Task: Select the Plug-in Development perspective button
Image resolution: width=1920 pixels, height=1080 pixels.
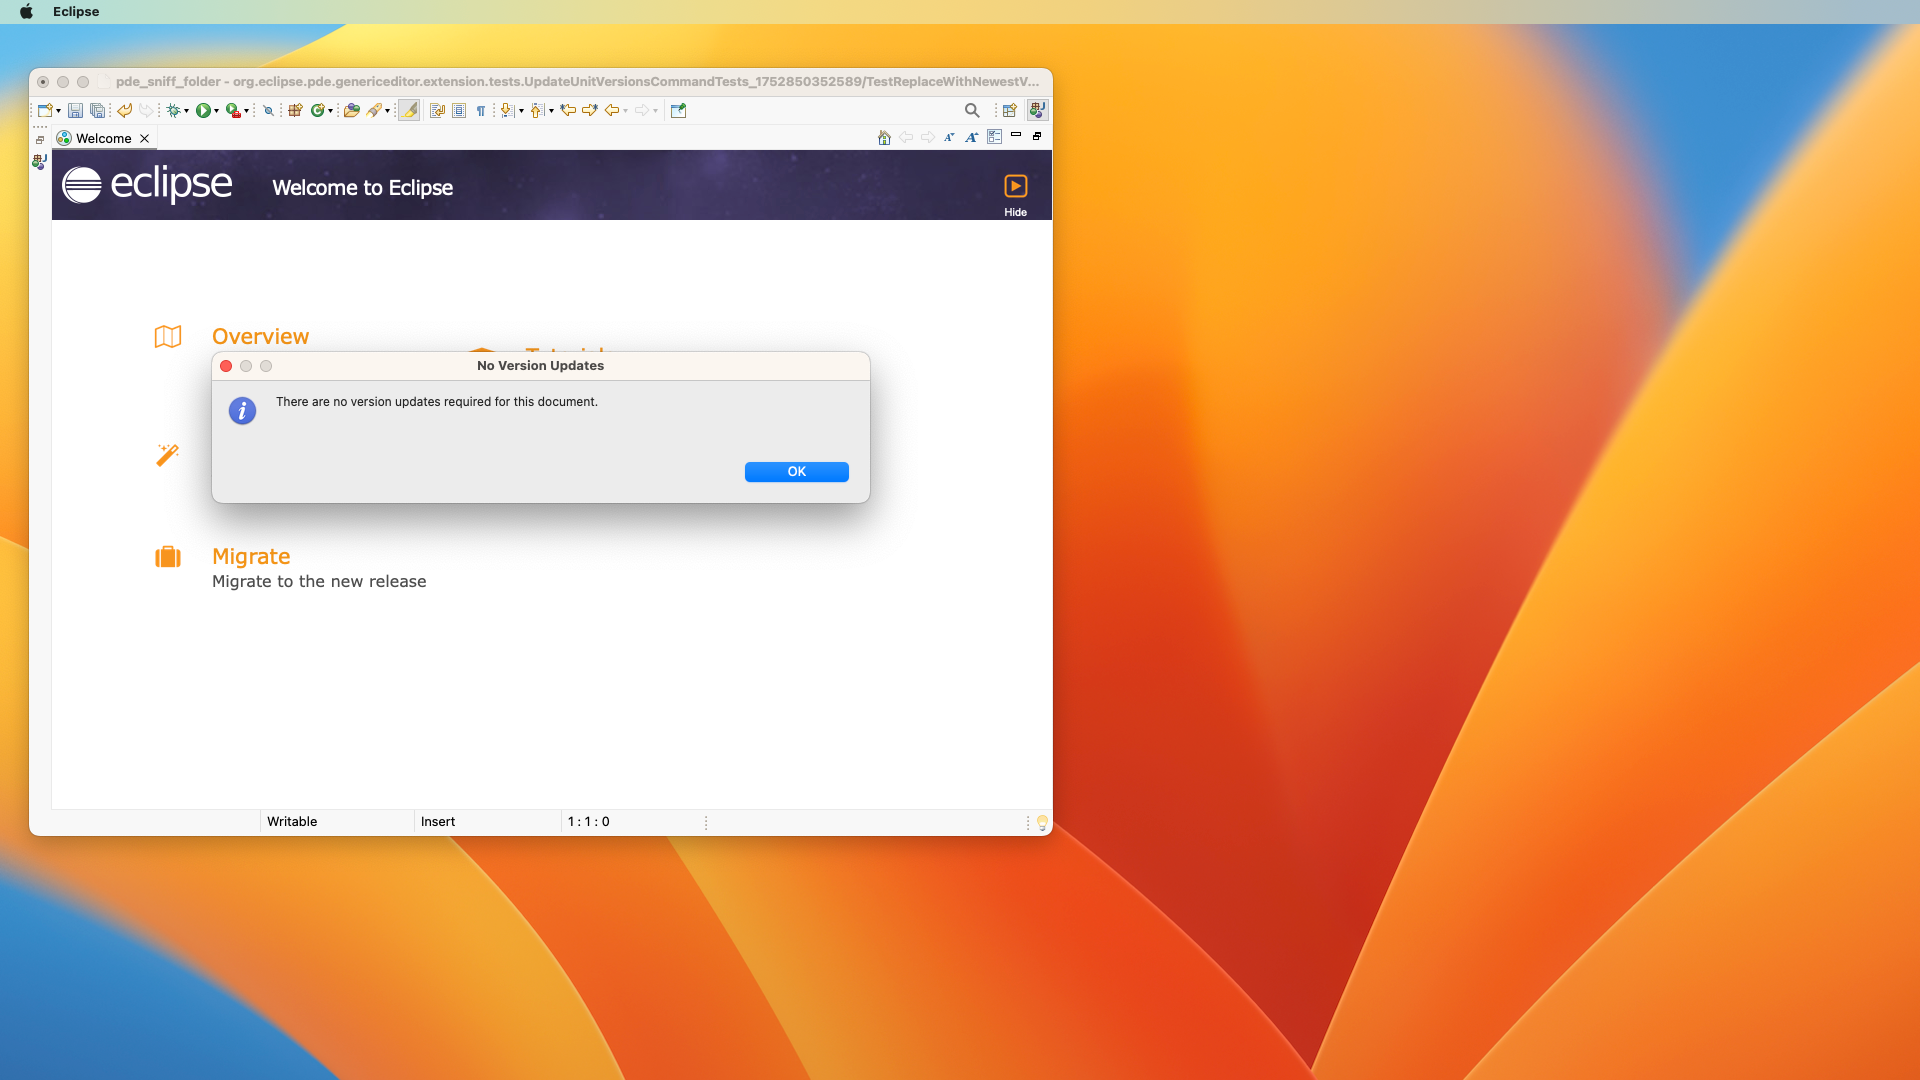Action: click(1038, 111)
